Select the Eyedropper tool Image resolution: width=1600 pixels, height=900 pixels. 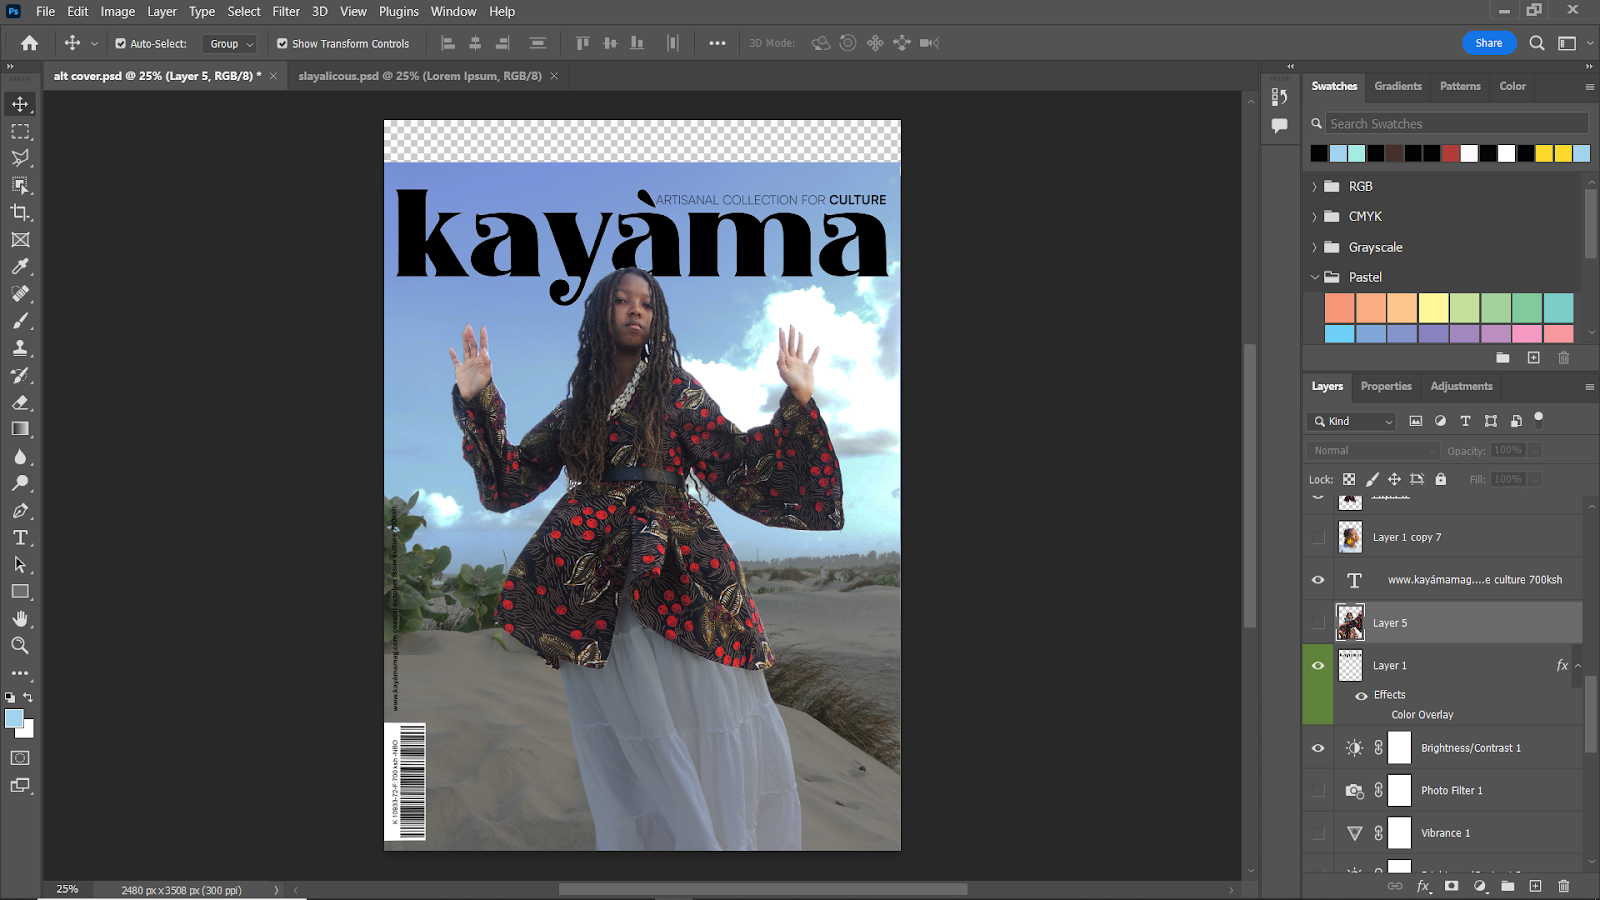coord(20,267)
